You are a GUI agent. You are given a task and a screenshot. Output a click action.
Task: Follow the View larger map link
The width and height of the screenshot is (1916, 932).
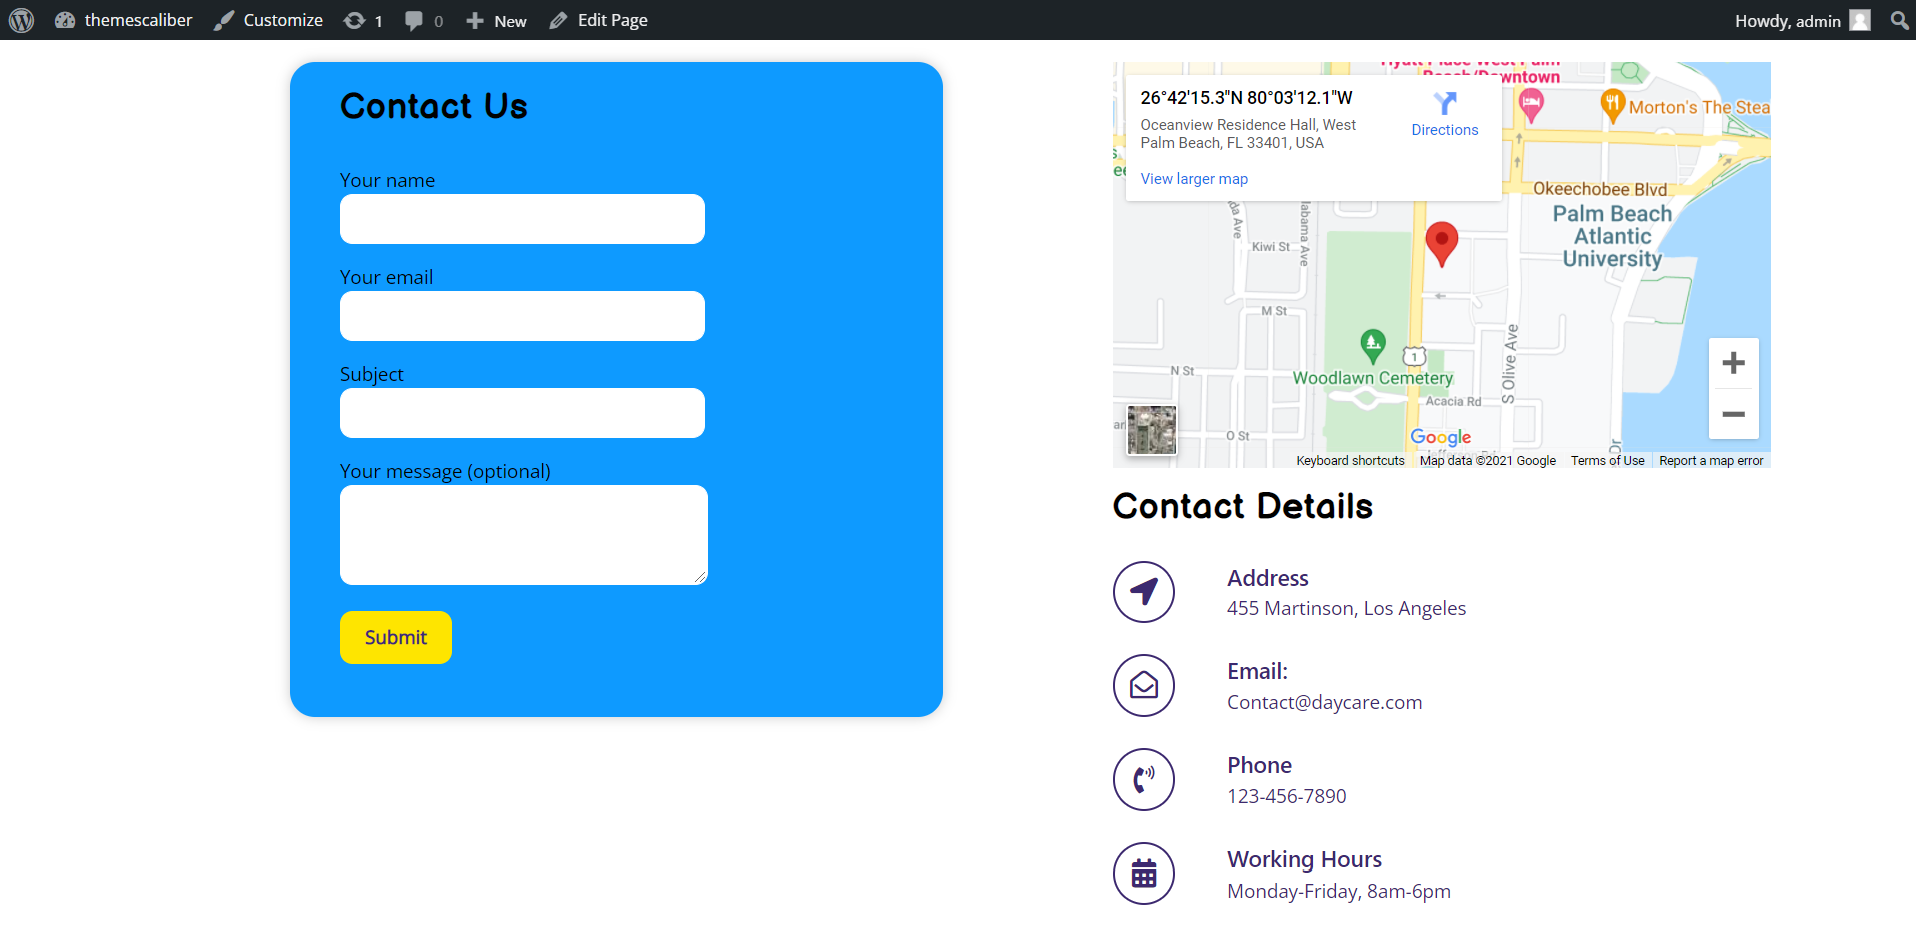point(1194,179)
